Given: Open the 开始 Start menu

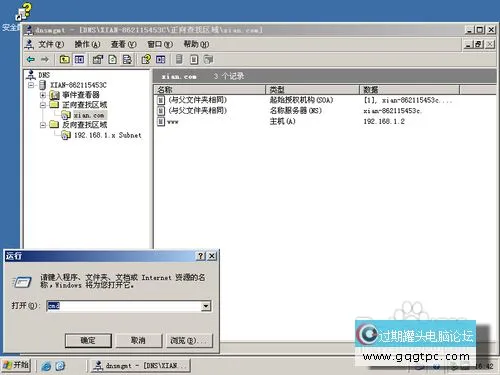Looking at the screenshot, I should (x=16, y=365).
